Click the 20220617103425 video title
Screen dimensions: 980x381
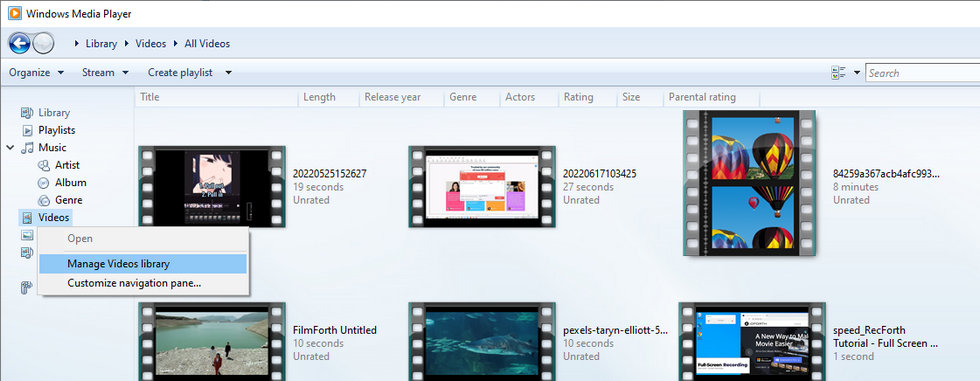tap(599, 174)
